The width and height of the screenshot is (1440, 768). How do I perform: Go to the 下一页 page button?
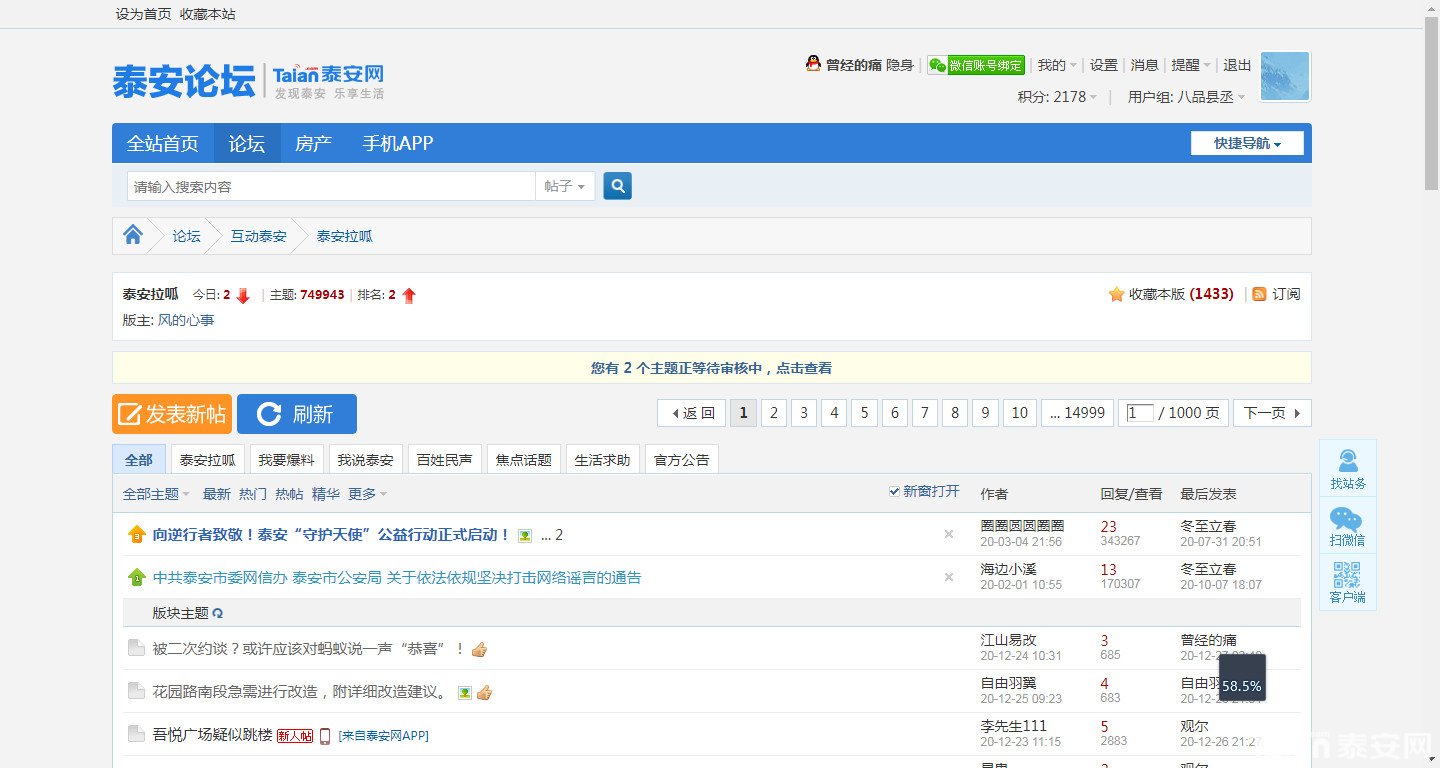pyautogui.click(x=1272, y=413)
